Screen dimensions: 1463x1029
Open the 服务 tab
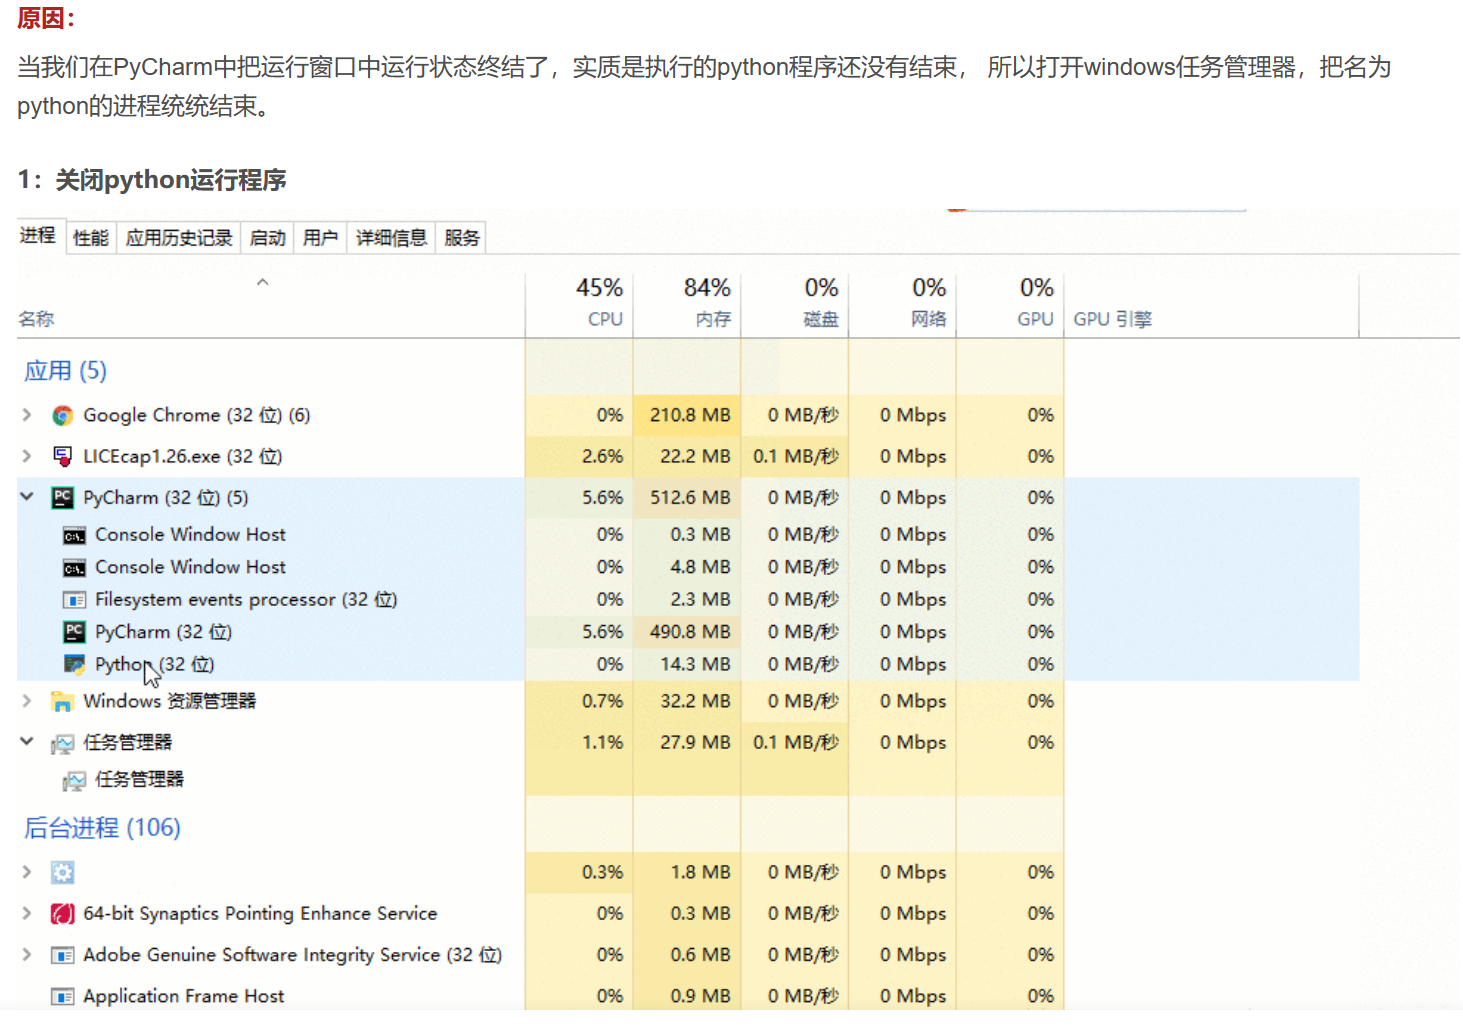click(462, 237)
